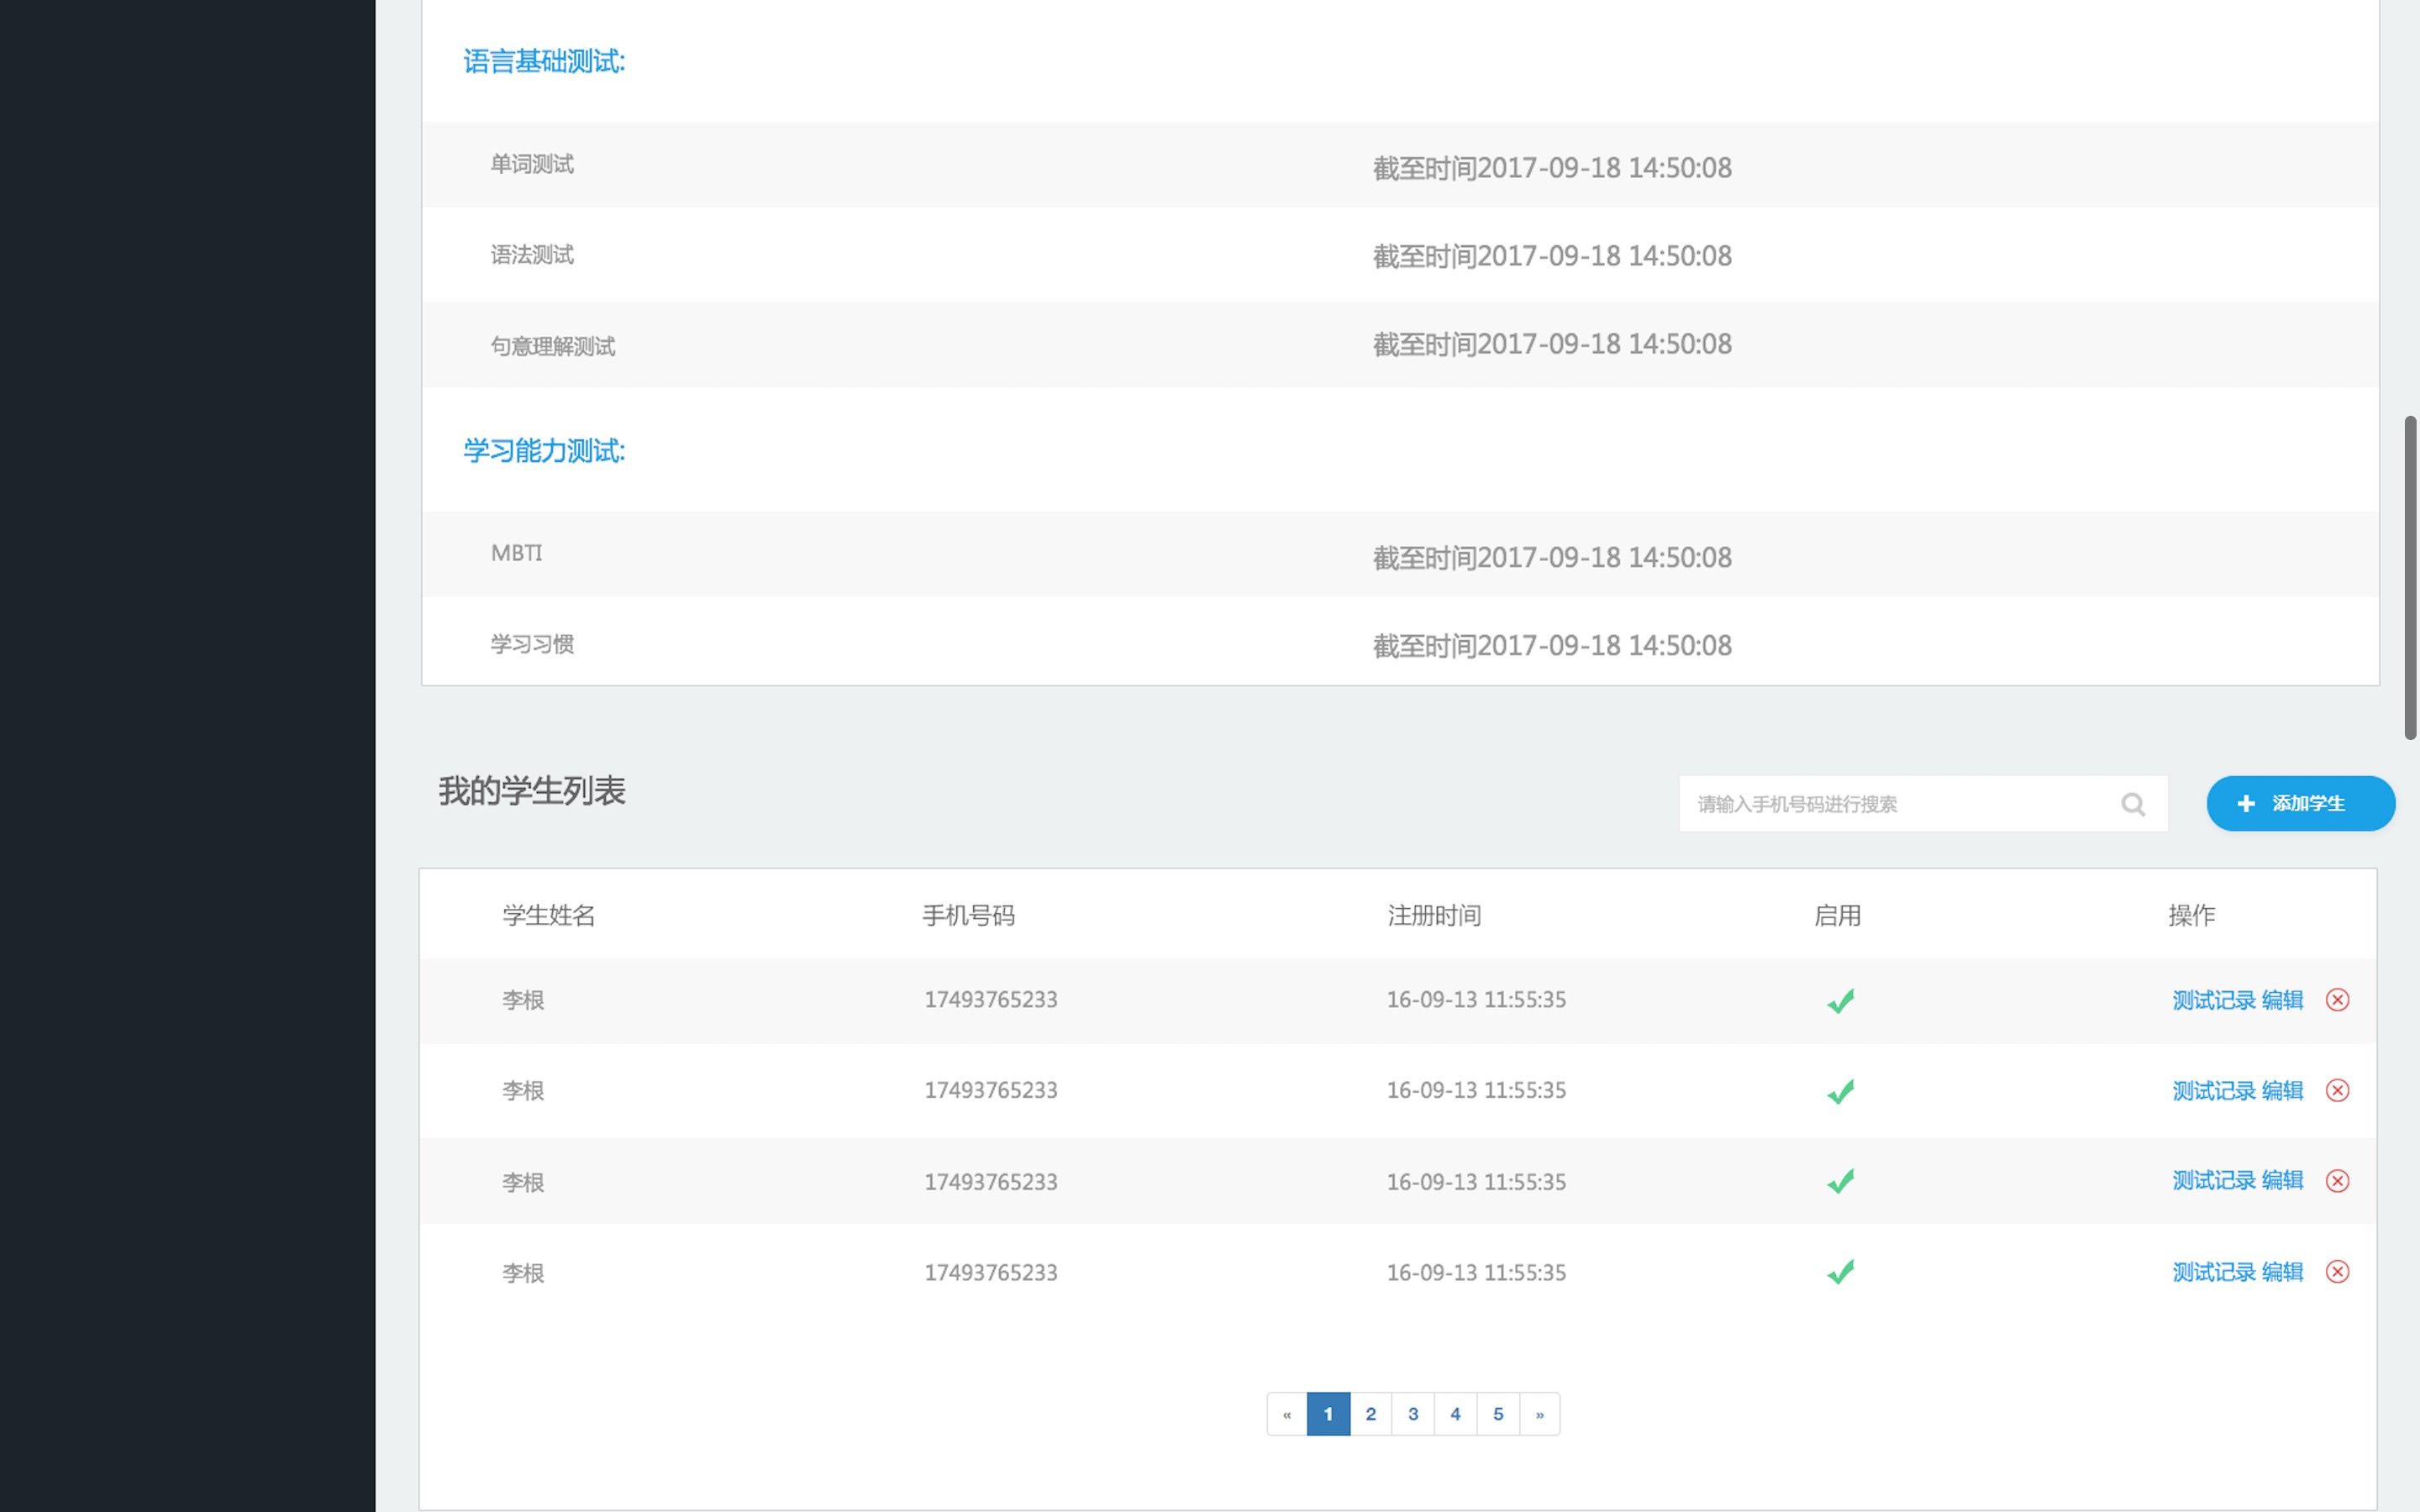Toggle enabled checkmark for fourth student
The width and height of the screenshot is (2420, 1512).
(x=1840, y=1272)
